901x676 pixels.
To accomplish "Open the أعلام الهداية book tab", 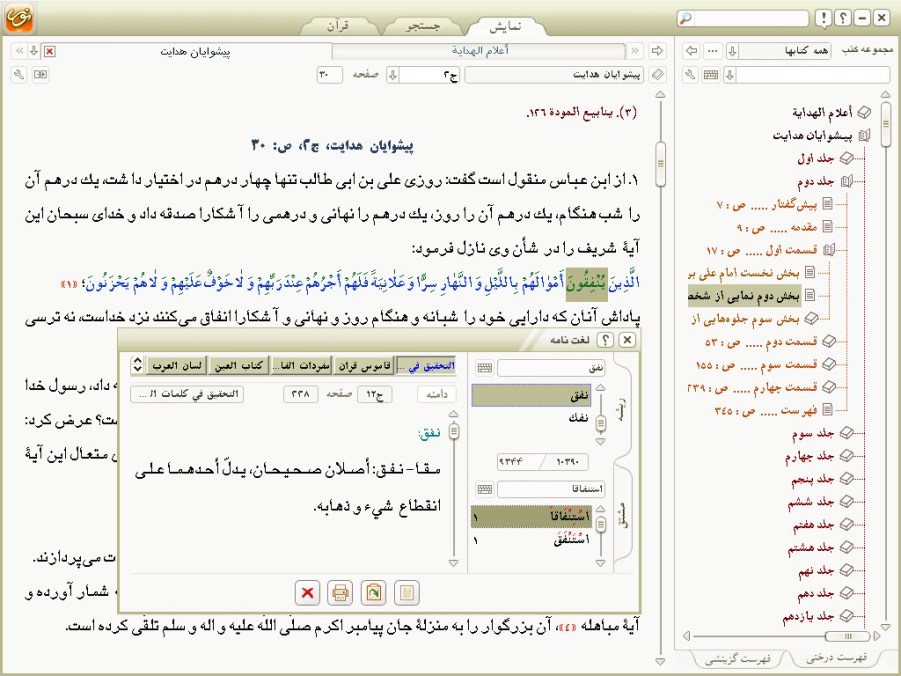I will click(479, 51).
